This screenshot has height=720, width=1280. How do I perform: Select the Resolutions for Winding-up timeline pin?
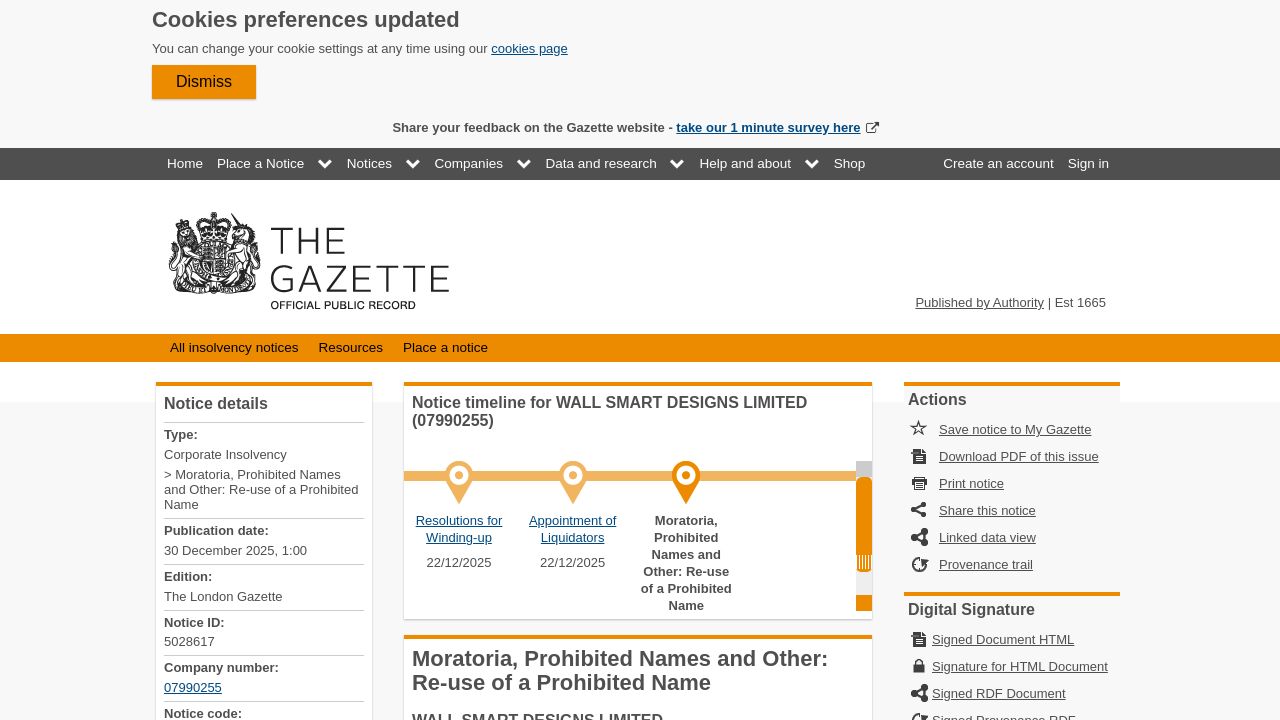pos(459,481)
